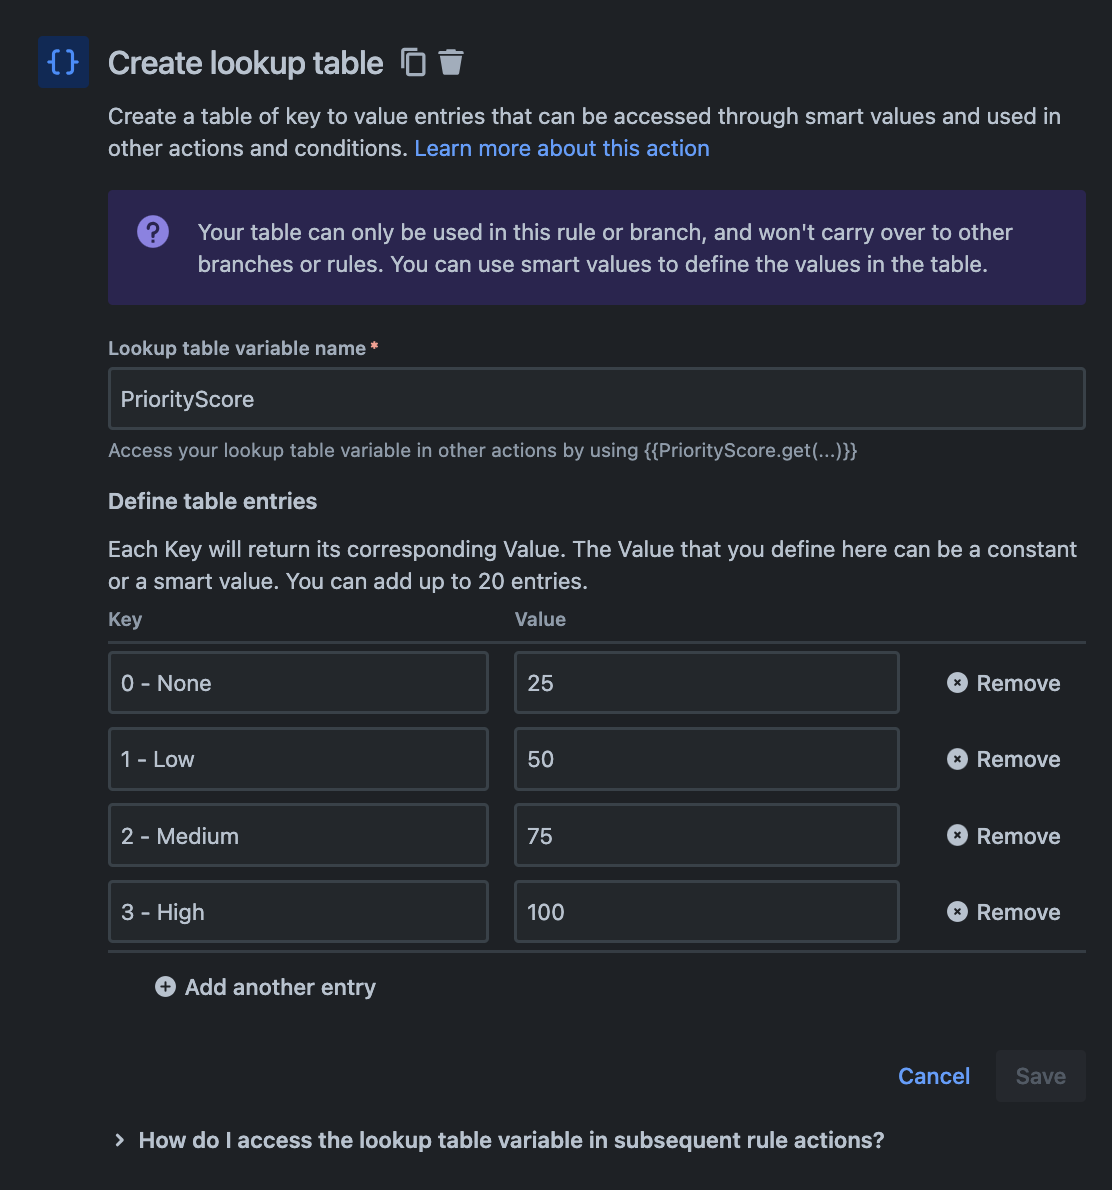The width and height of the screenshot is (1112, 1190).
Task: Remove the "0 - None" table entry
Action: tap(1003, 683)
